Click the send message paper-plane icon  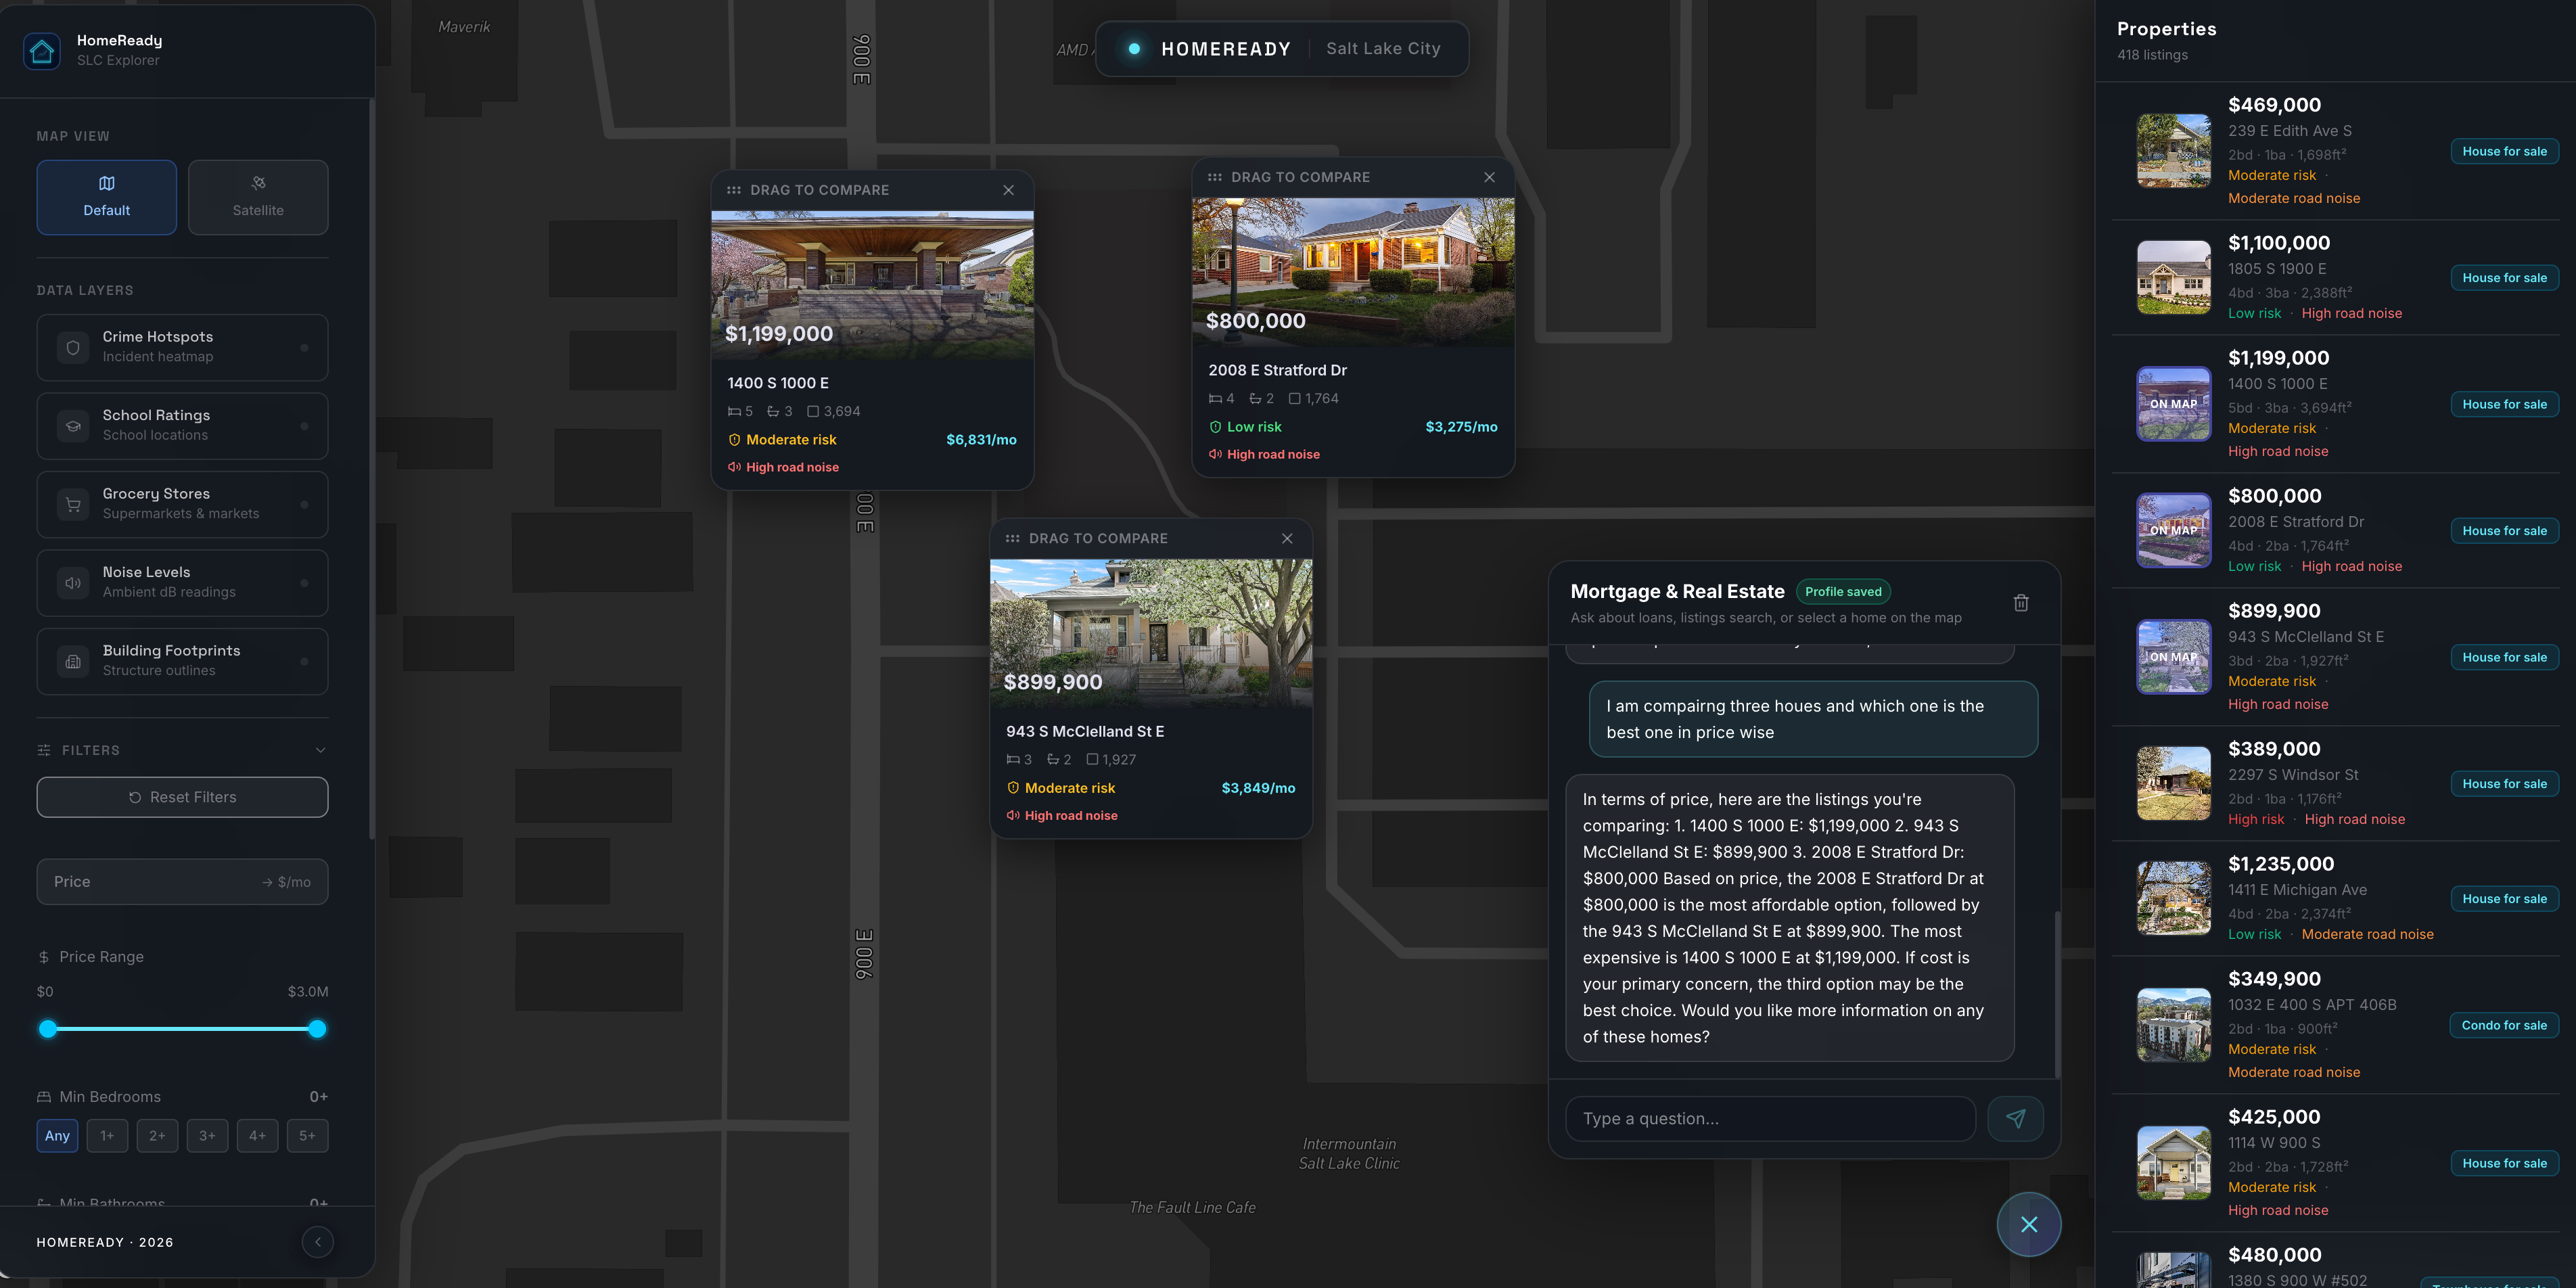pyautogui.click(x=2015, y=1118)
